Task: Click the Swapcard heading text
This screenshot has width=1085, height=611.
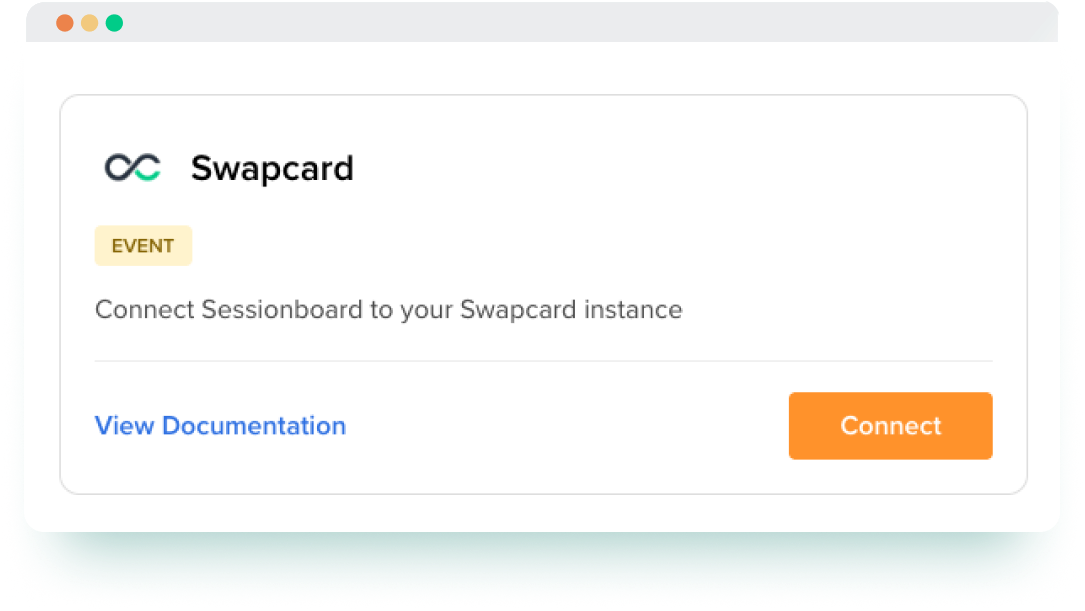Action: tap(272, 168)
